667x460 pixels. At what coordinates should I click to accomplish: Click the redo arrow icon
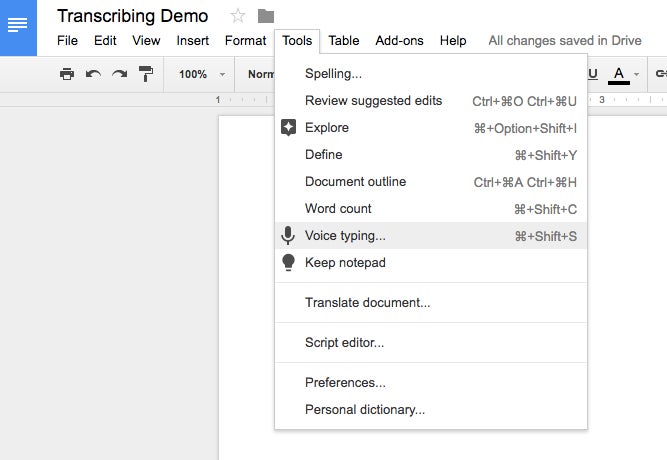pos(120,74)
